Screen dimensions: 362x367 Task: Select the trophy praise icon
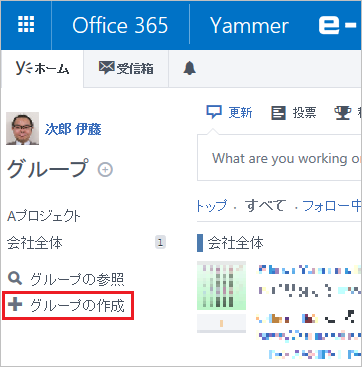click(342, 113)
